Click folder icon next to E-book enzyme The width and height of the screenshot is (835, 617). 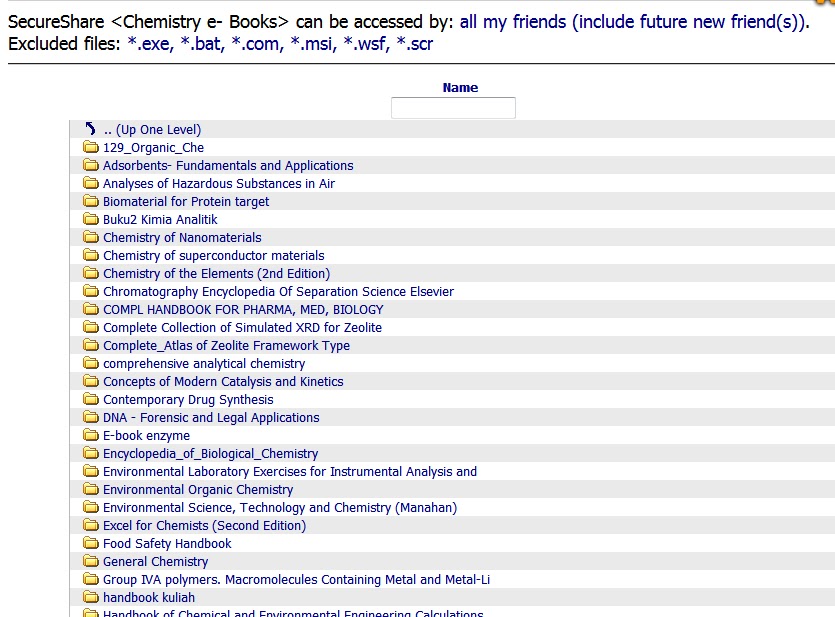click(91, 436)
